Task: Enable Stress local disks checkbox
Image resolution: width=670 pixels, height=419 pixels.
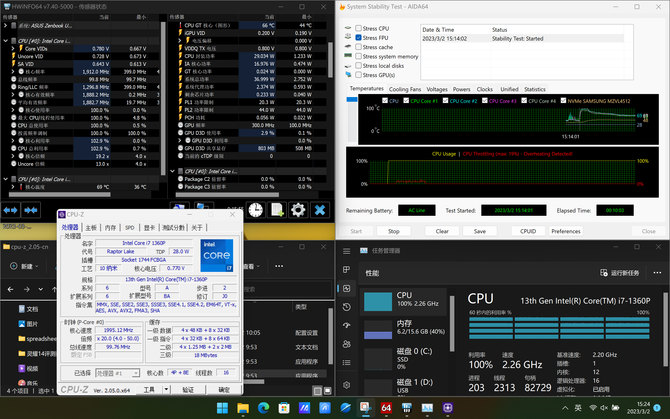Action: click(359, 66)
